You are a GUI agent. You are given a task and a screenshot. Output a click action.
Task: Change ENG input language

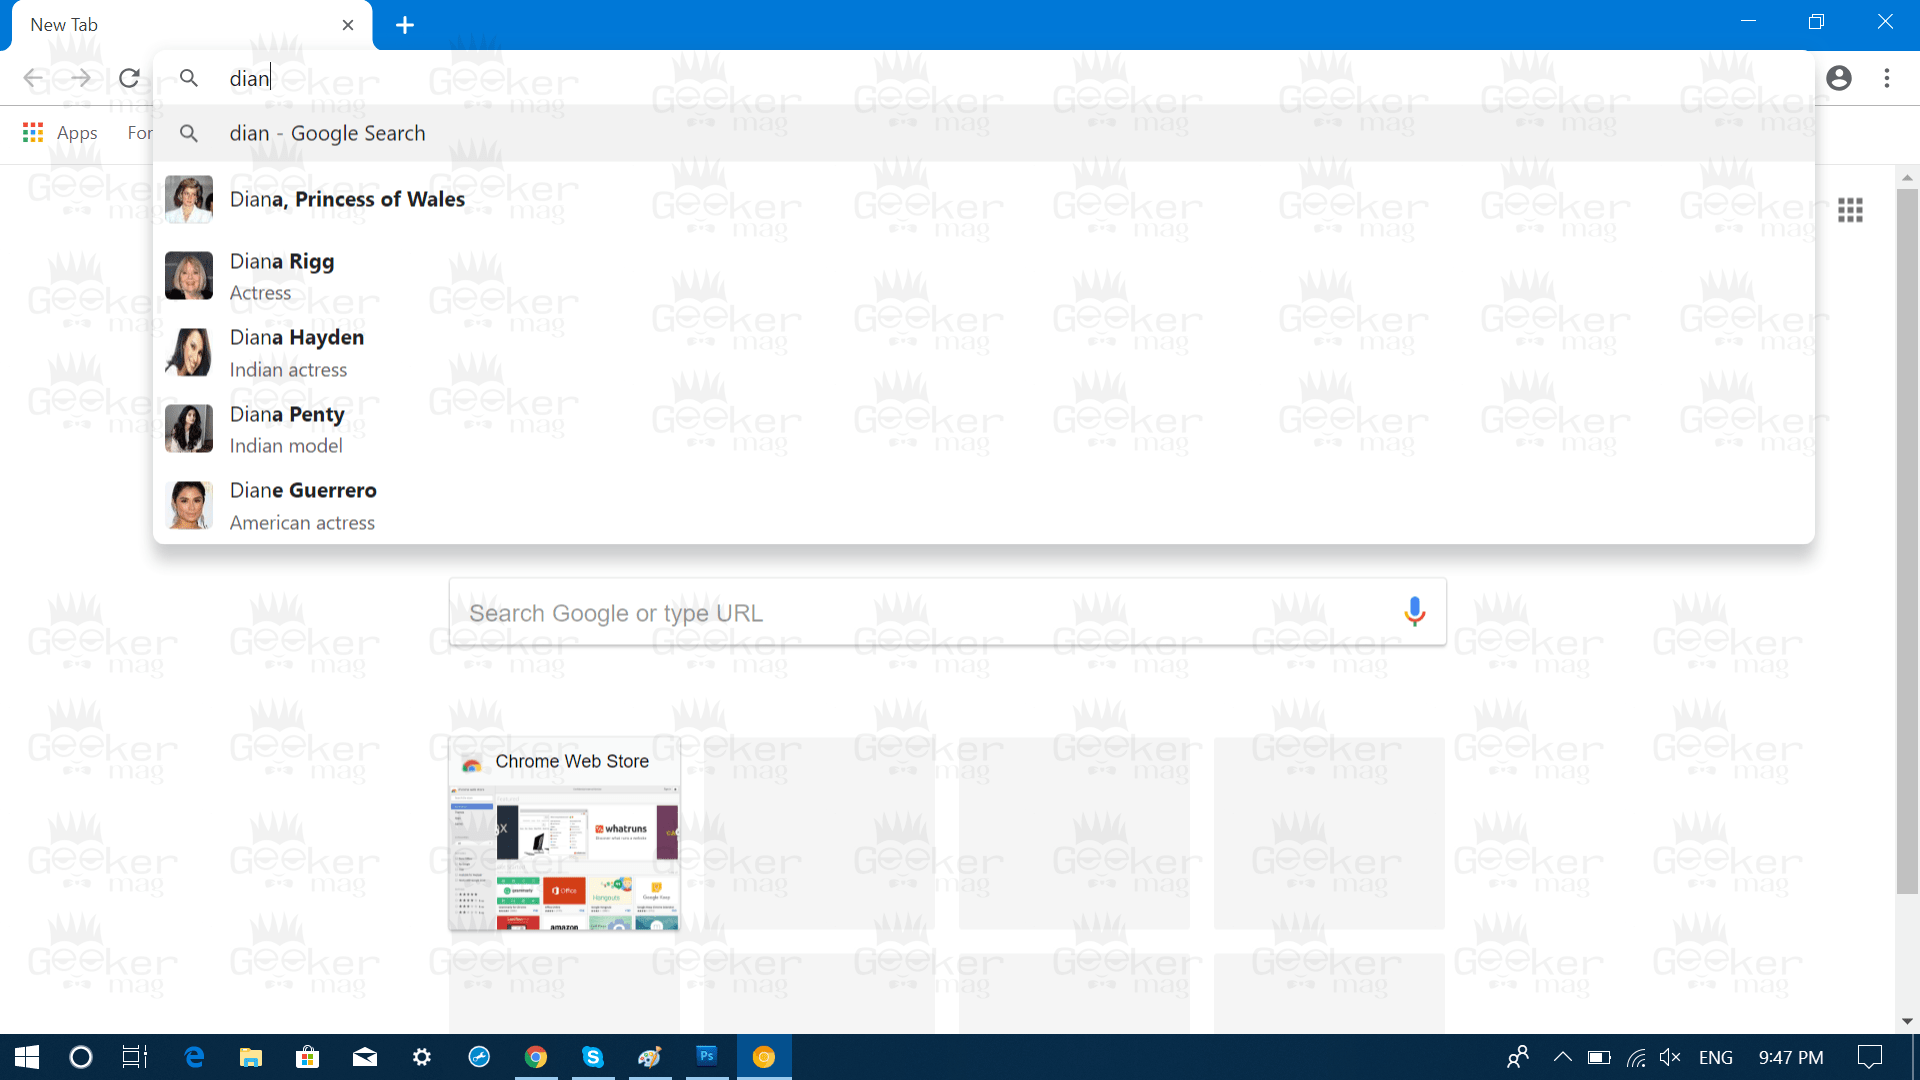pyautogui.click(x=1716, y=1057)
